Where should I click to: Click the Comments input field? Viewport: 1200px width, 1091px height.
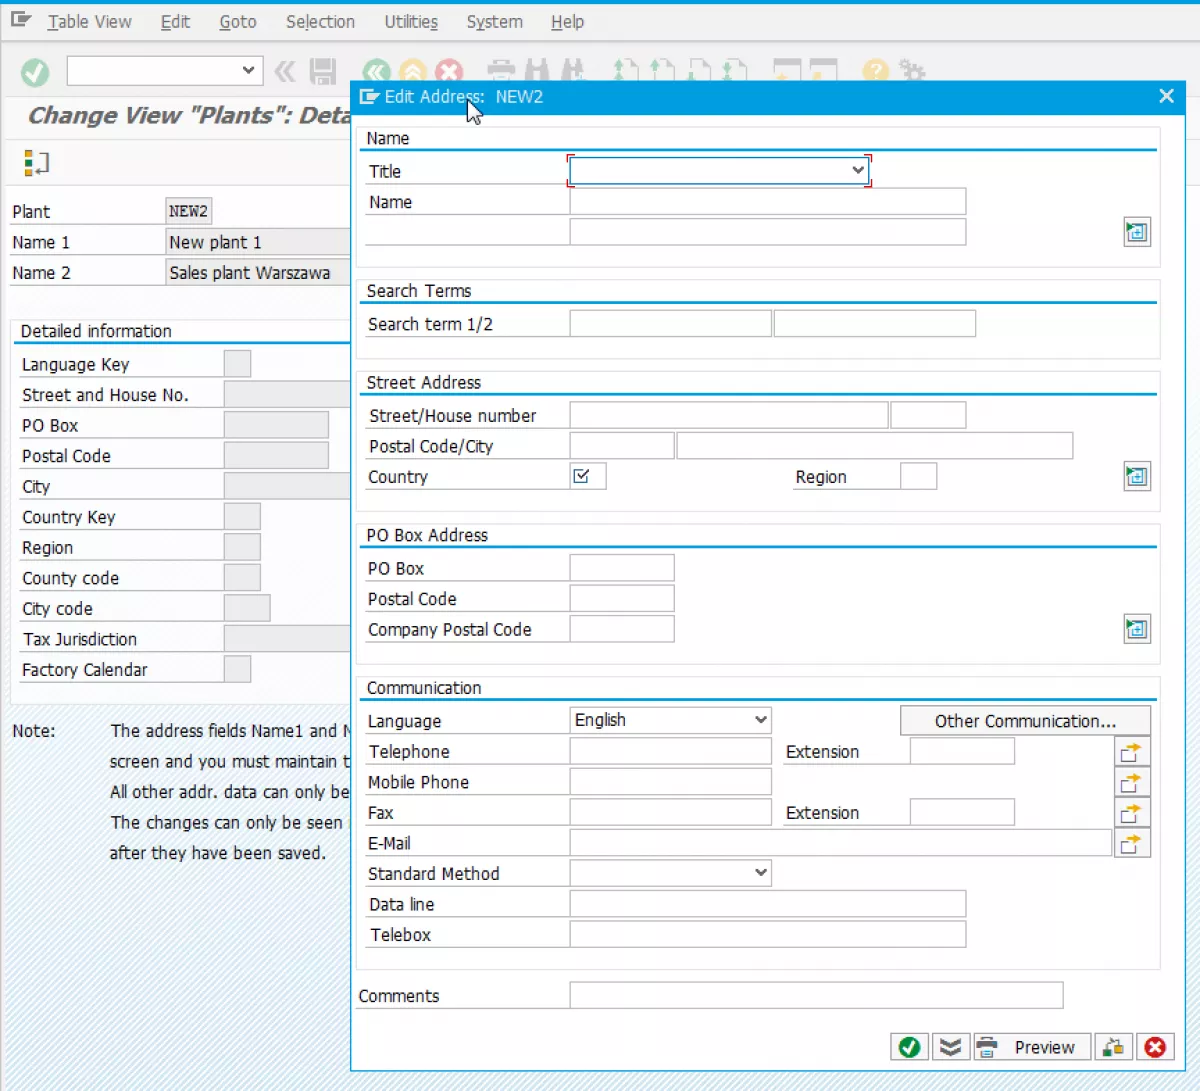tap(816, 995)
